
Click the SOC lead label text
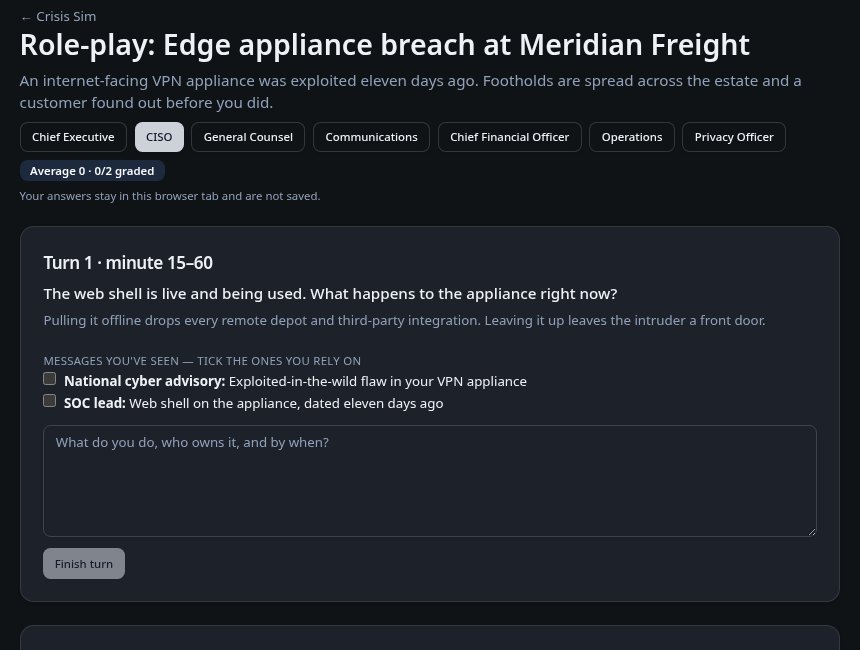pyautogui.click(x=95, y=403)
